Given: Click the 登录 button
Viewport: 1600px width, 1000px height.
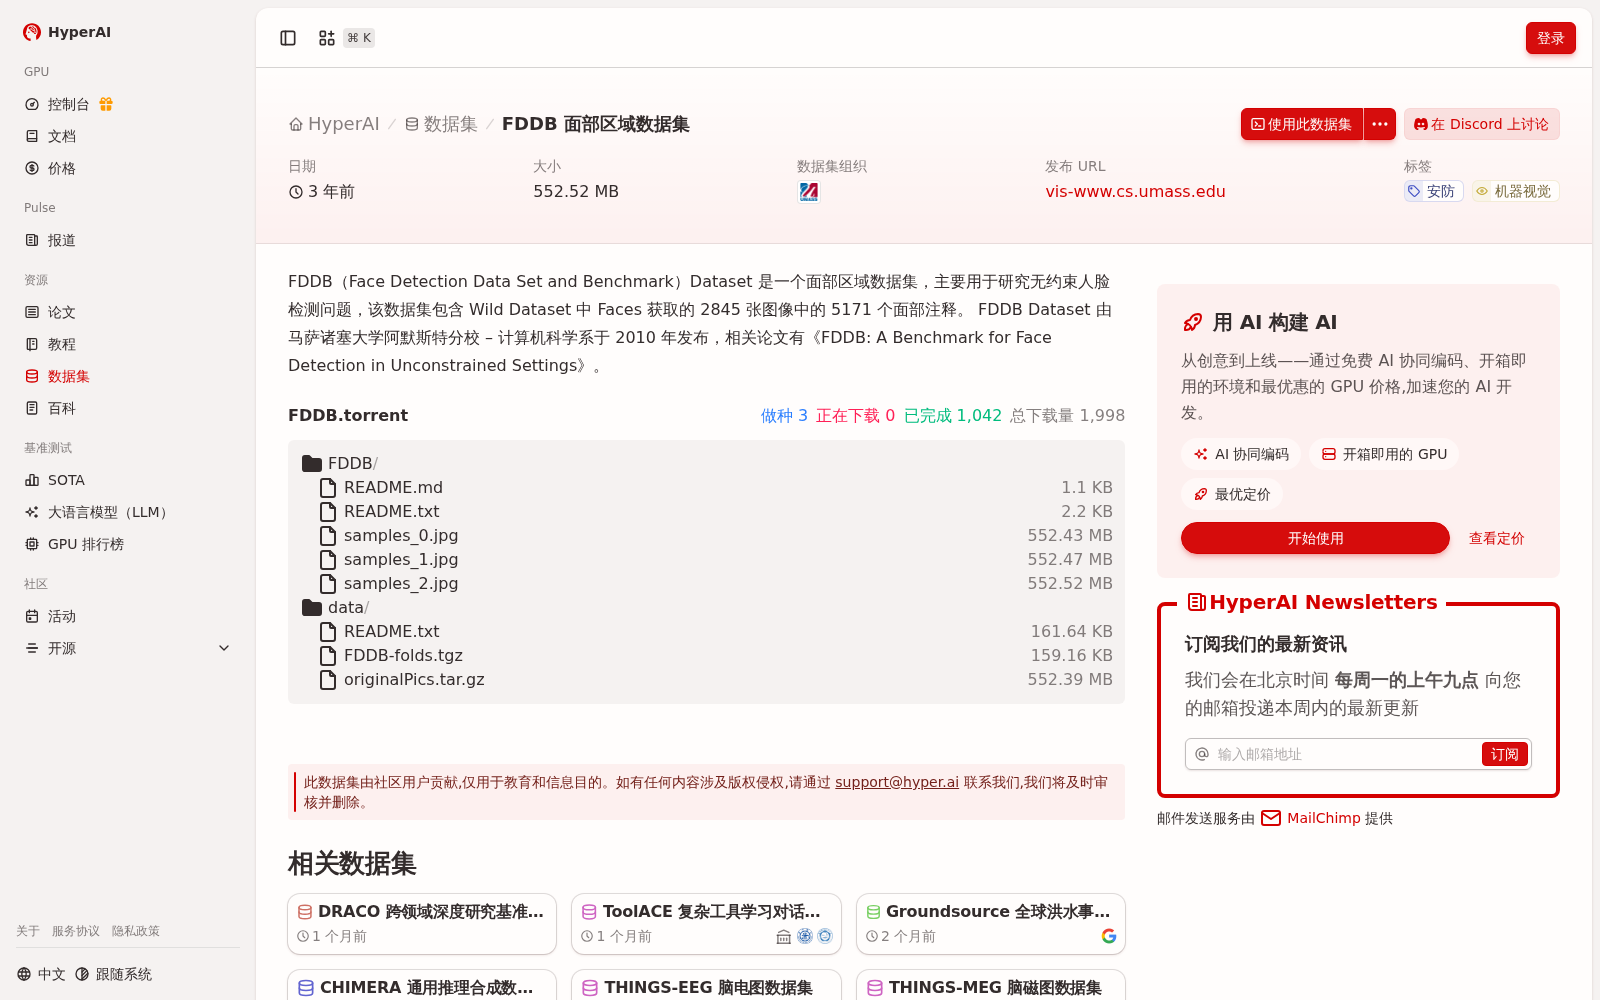Looking at the screenshot, I should 1551,38.
